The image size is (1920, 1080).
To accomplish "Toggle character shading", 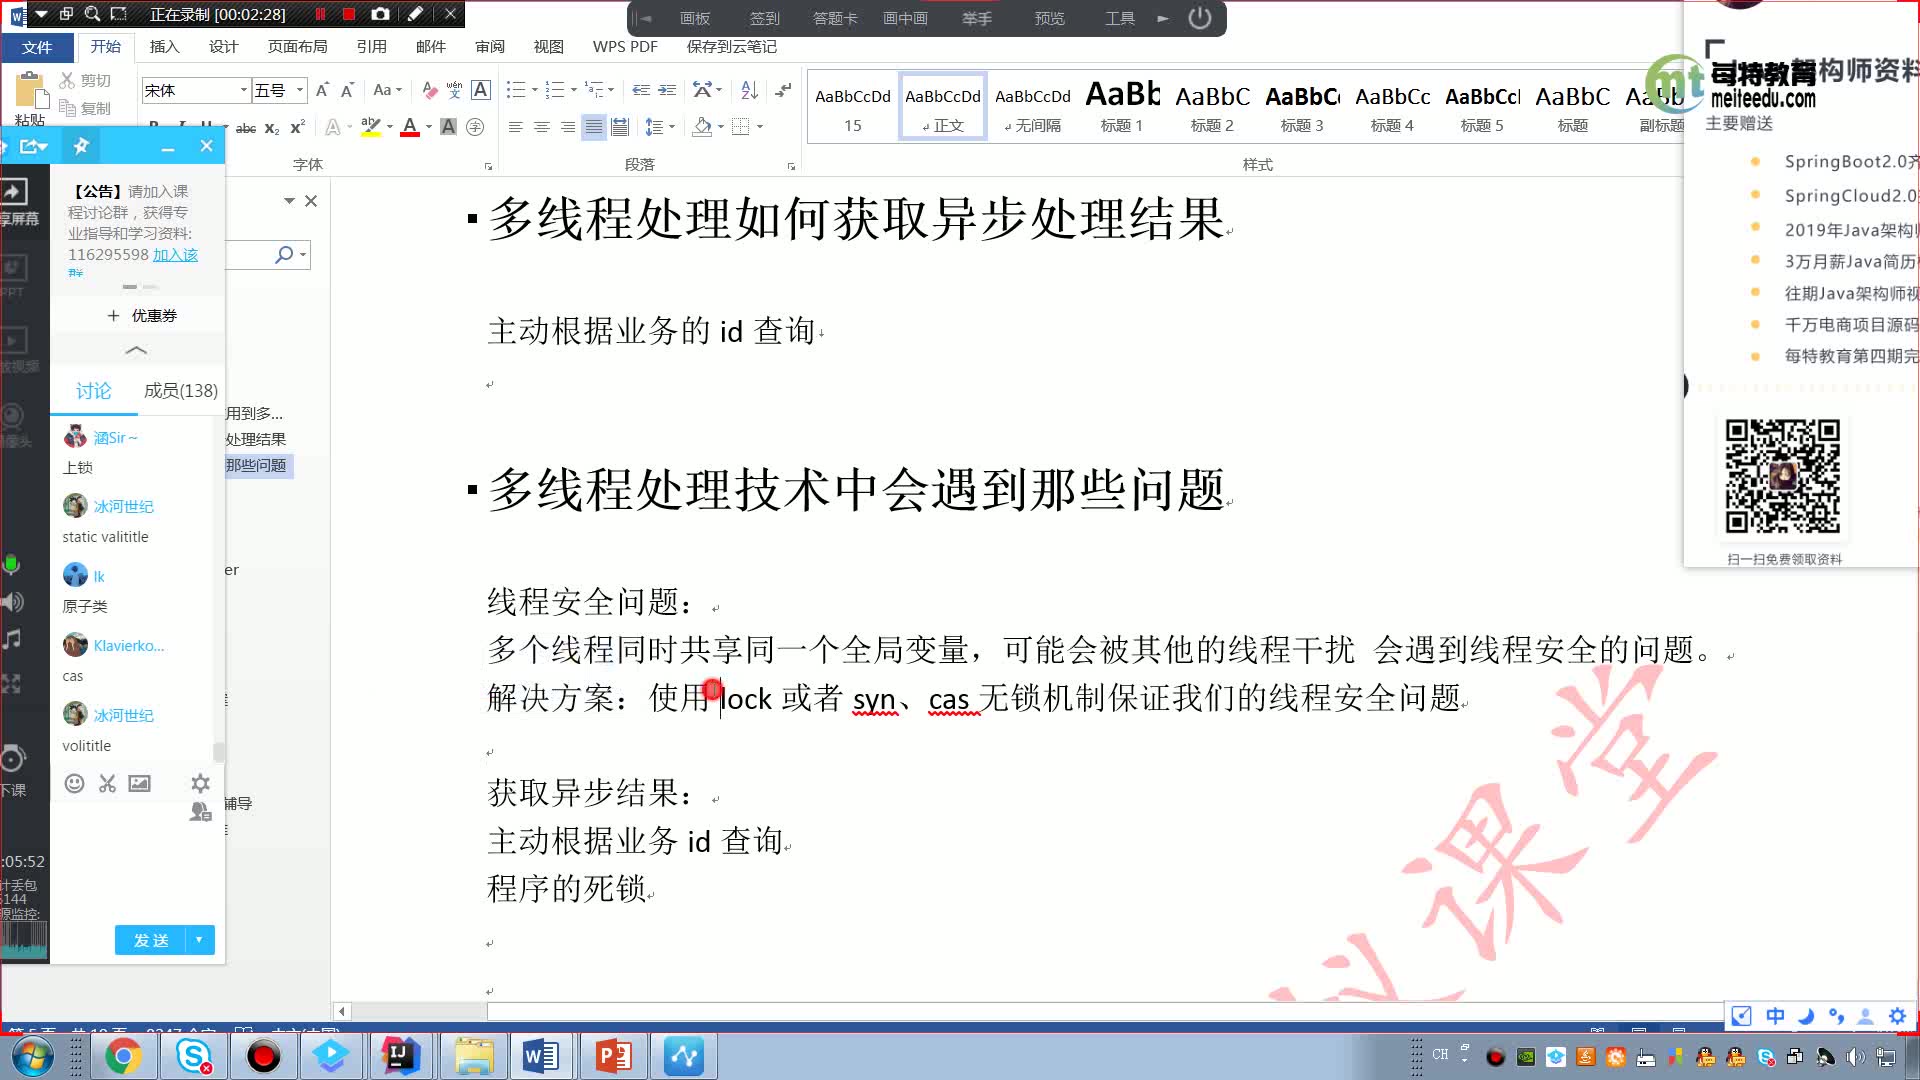I will click(x=449, y=127).
